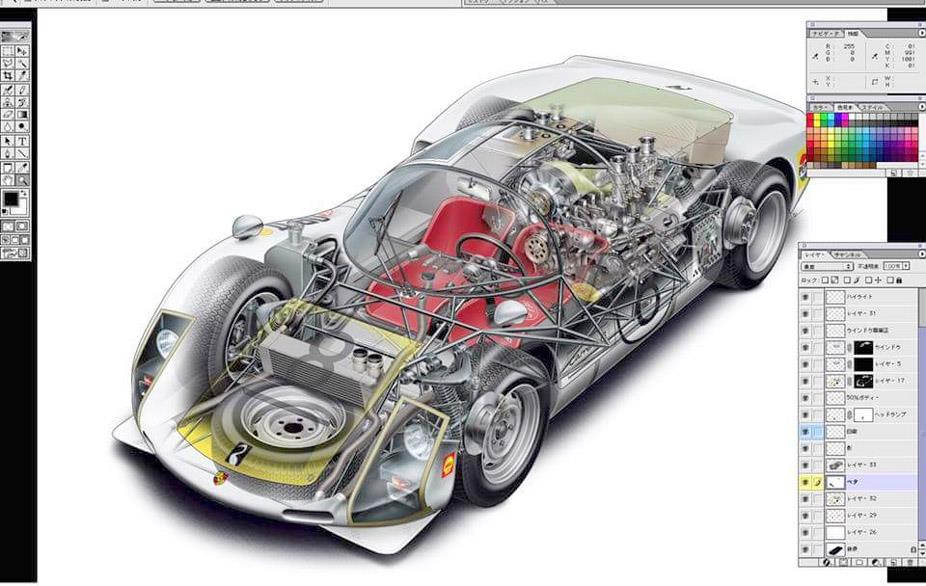Select the Crop tool
926x586 pixels.
[x=8, y=76]
